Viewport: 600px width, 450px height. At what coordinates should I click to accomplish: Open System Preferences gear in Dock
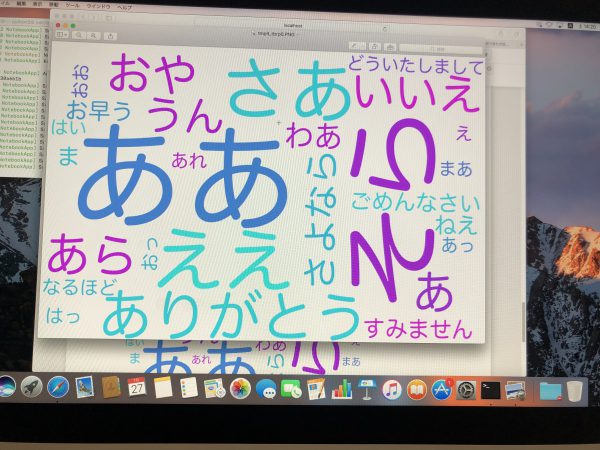(466, 390)
